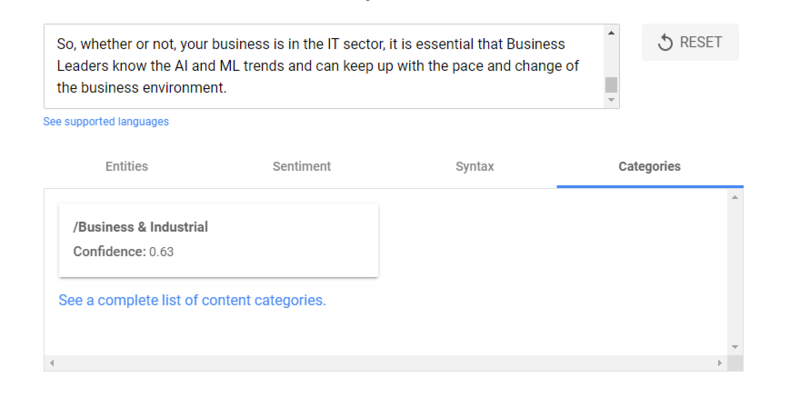This screenshot has height=397, width=790.
Task: Click the horizontal scrollbar left arrow
Action: tap(52, 363)
